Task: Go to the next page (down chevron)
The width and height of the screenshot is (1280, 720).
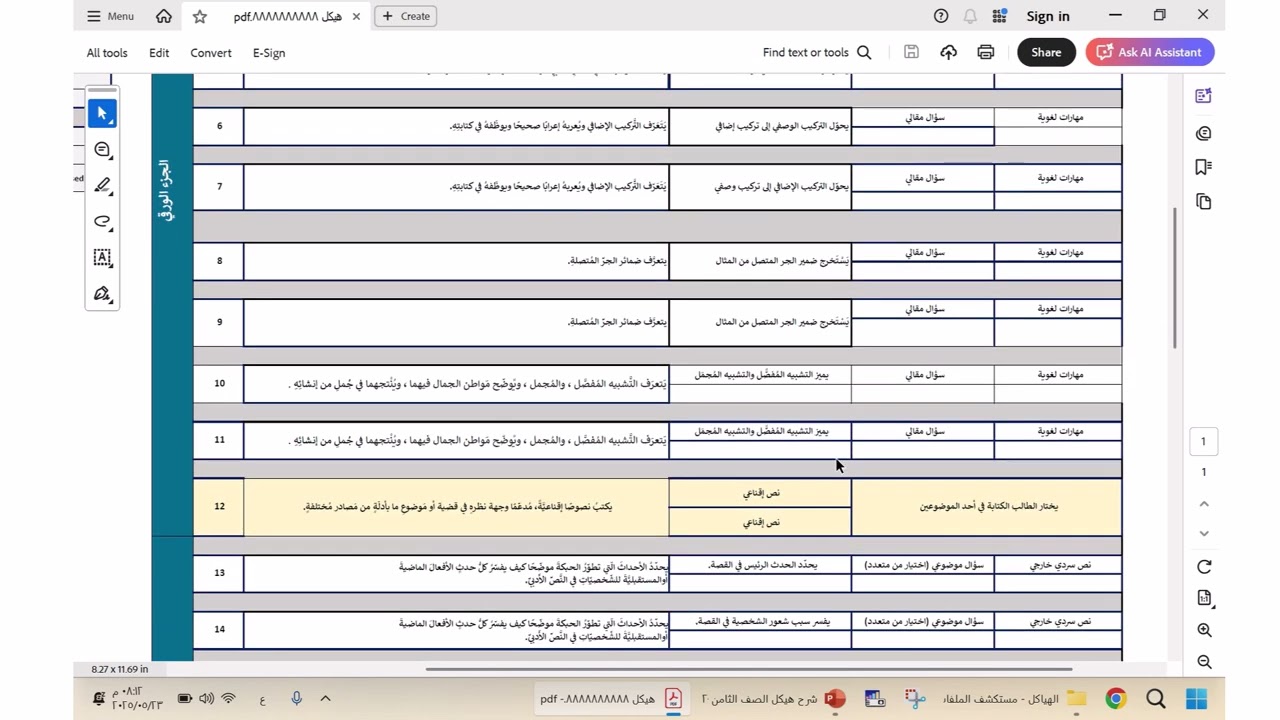Action: (1204, 533)
